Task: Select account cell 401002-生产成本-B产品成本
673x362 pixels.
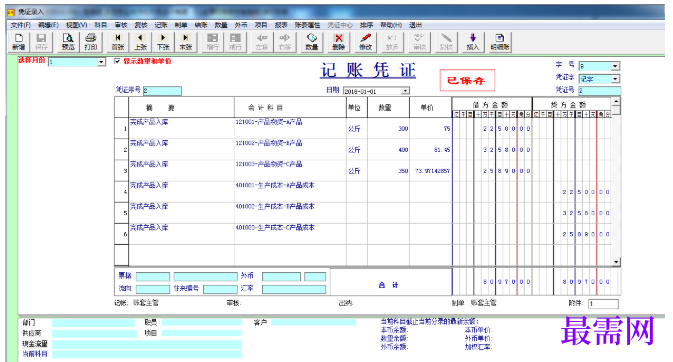Action: click(x=290, y=213)
